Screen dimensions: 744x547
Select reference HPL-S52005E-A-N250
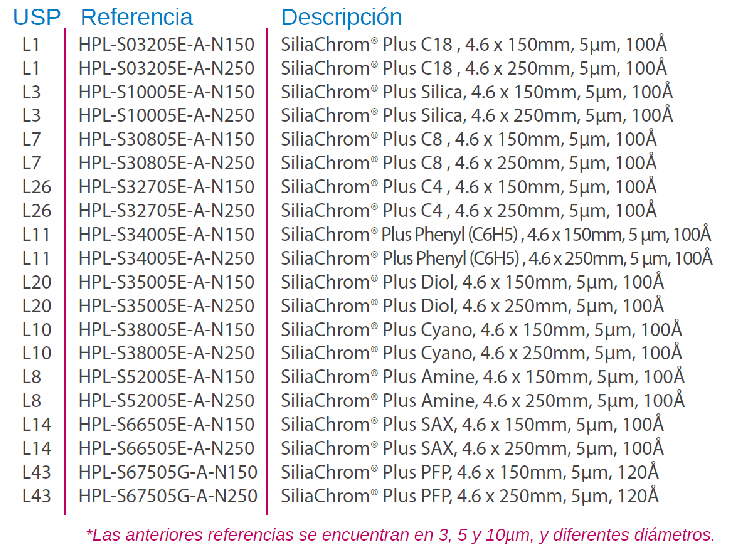(167, 401)
